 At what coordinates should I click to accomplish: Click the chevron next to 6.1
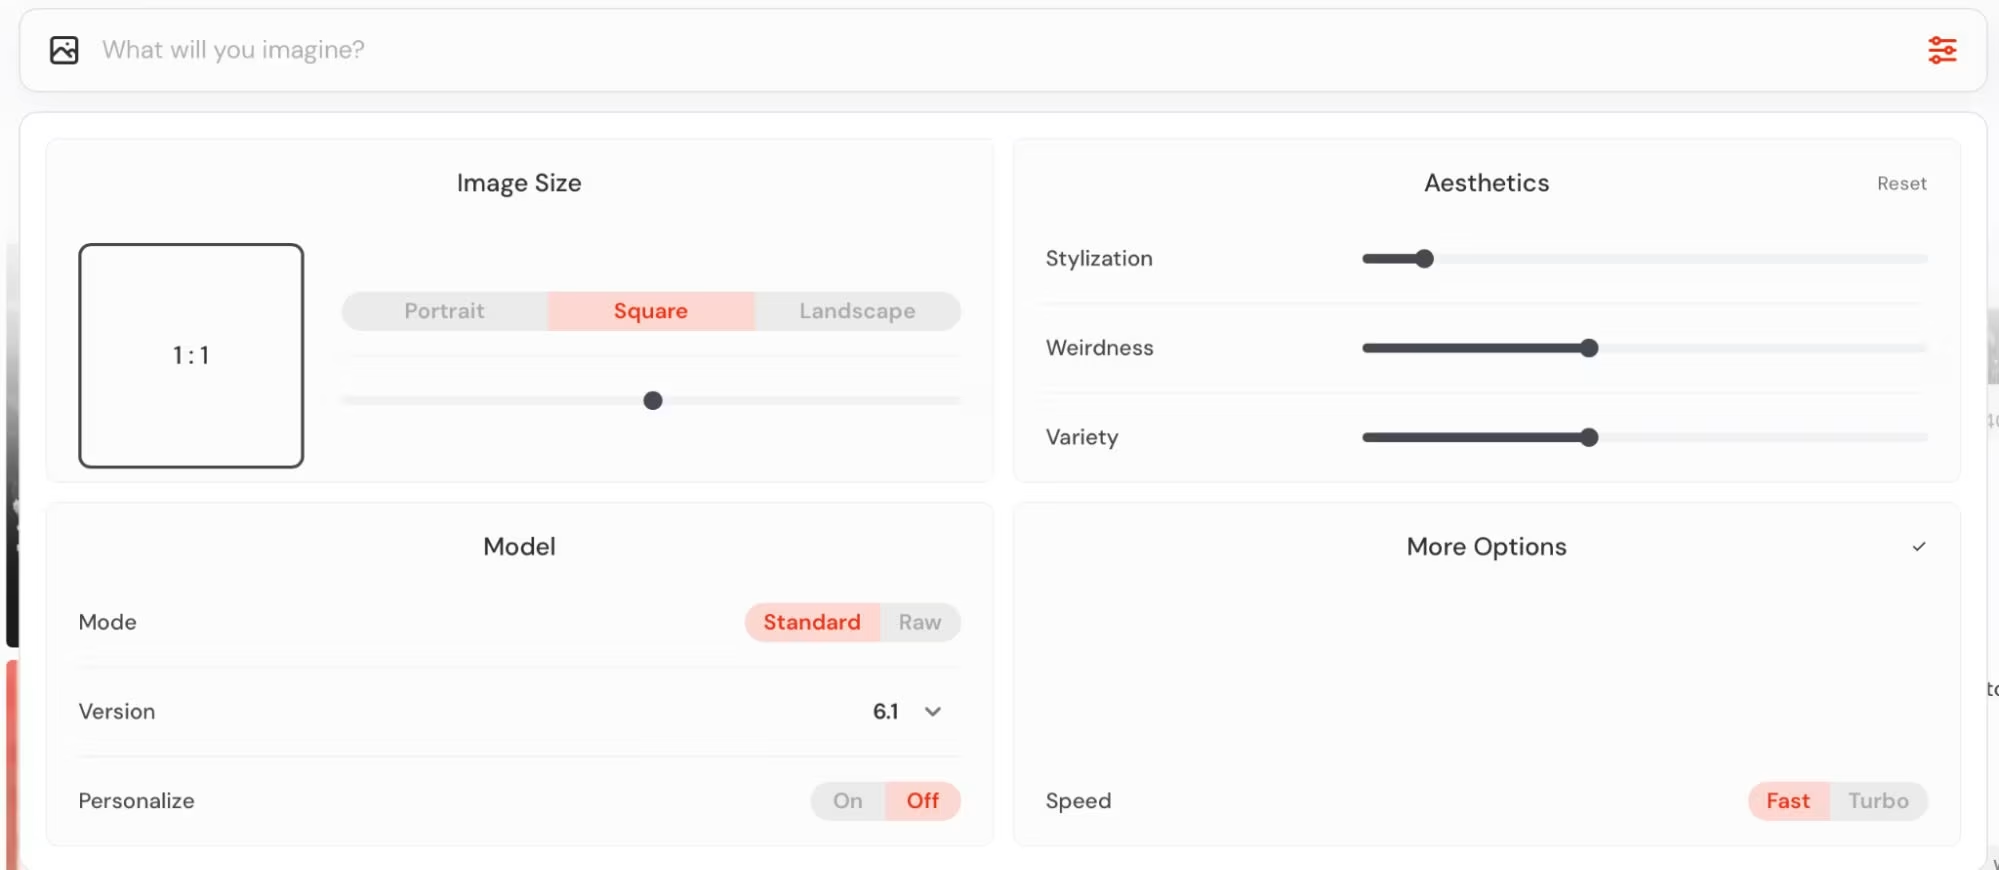tap(932, 711)
